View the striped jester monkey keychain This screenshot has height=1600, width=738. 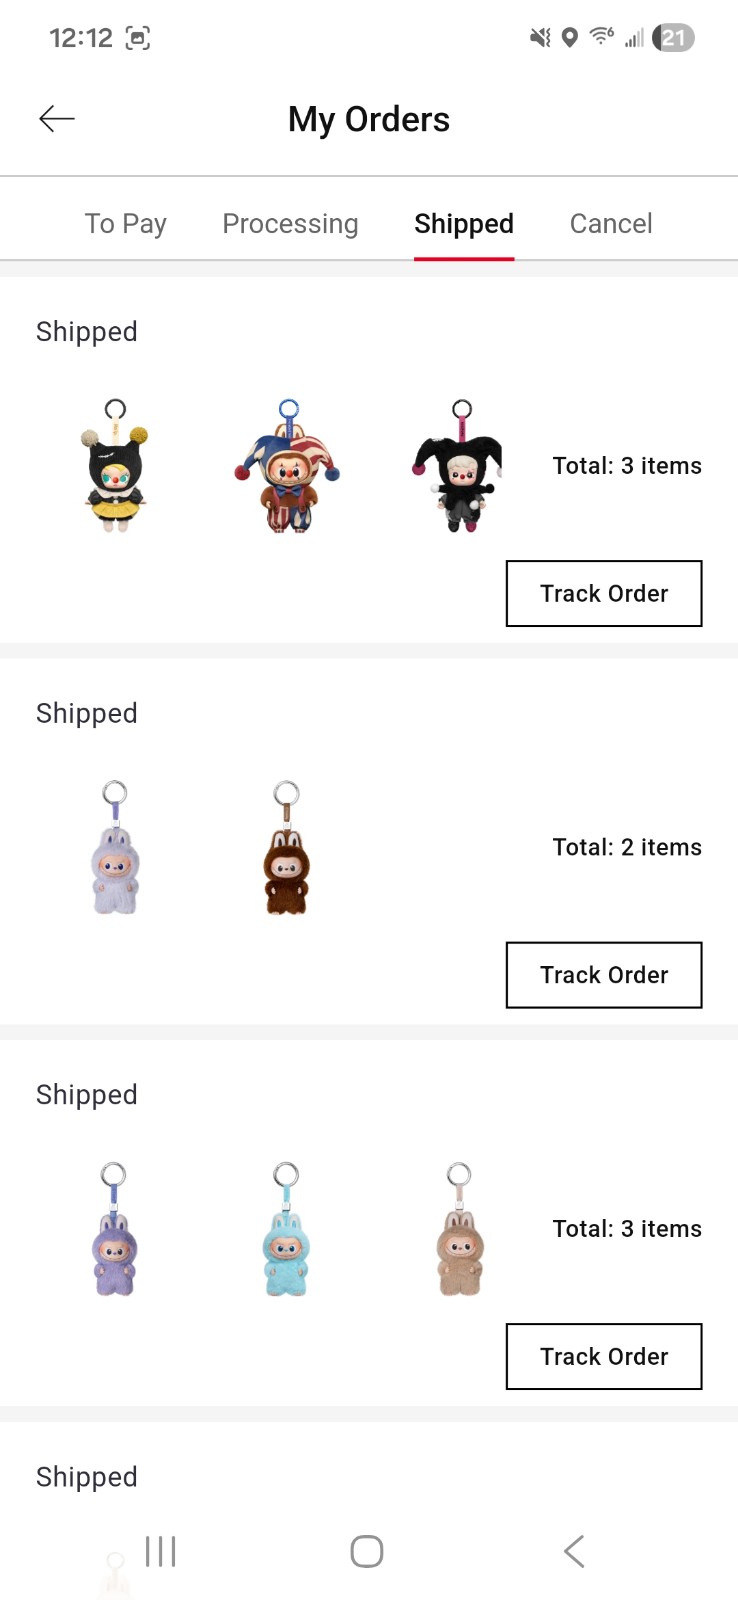[x=288, y=466]
